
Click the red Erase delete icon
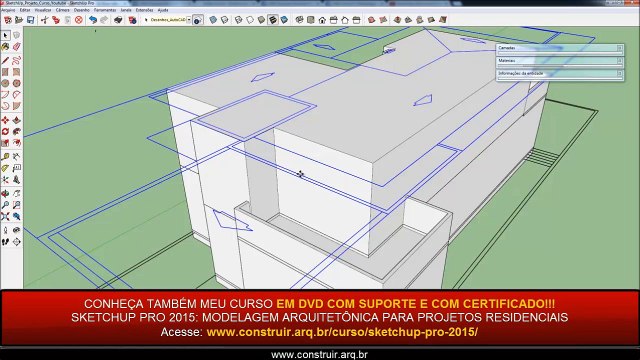79,20
